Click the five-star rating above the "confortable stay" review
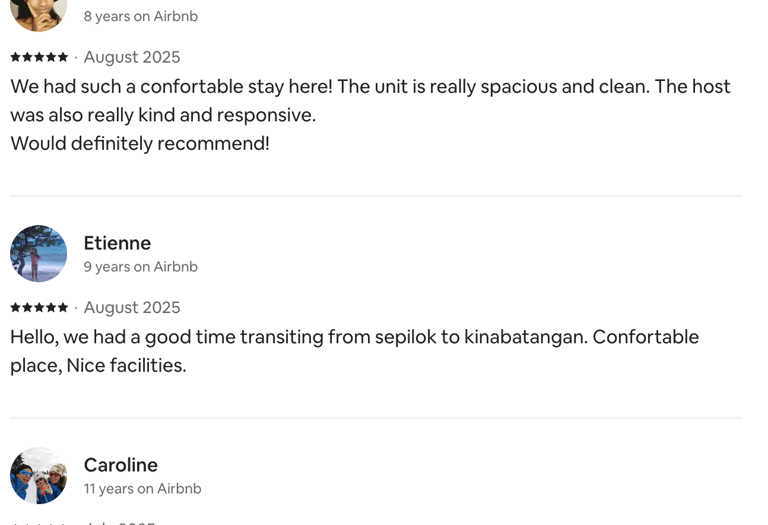 click(39, 57)
